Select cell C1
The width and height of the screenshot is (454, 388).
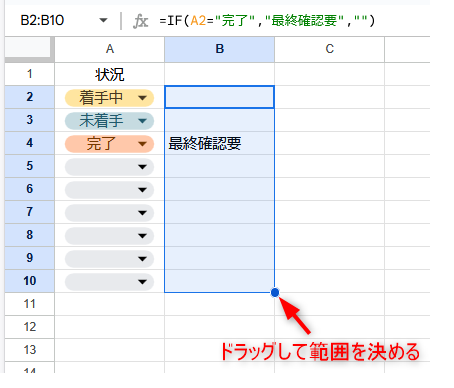point(329,74)
